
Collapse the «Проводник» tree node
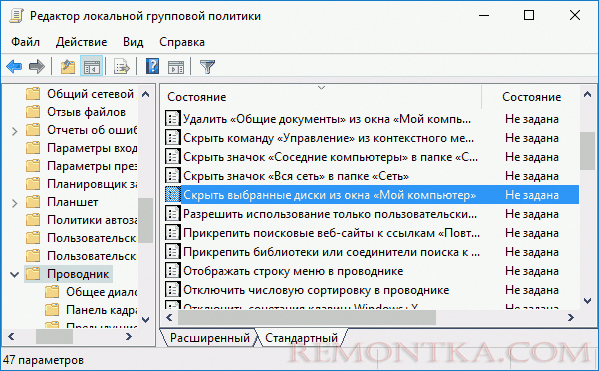coord(15,274)
